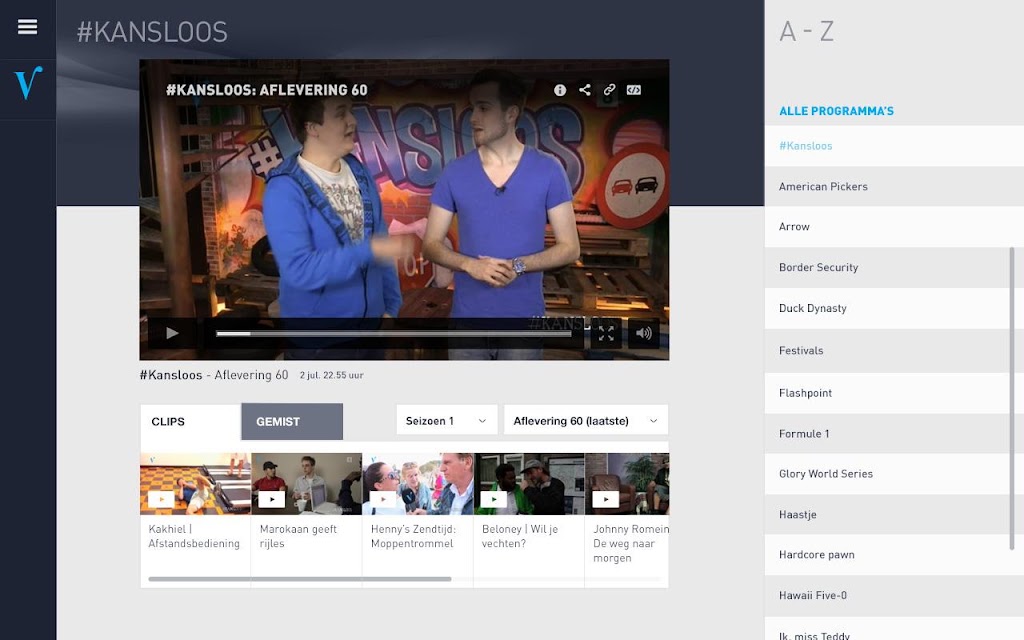Share the video via share icon
The height and width of the screenshot is (640, 1024).
pyautogui.click(x=584, y=90)
